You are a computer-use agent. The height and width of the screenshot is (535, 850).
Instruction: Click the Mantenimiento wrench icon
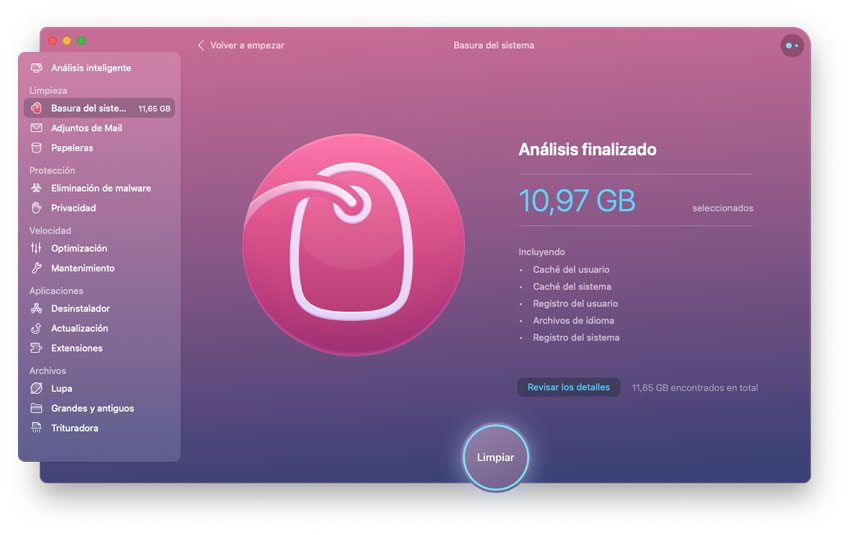tap(37, 268)
